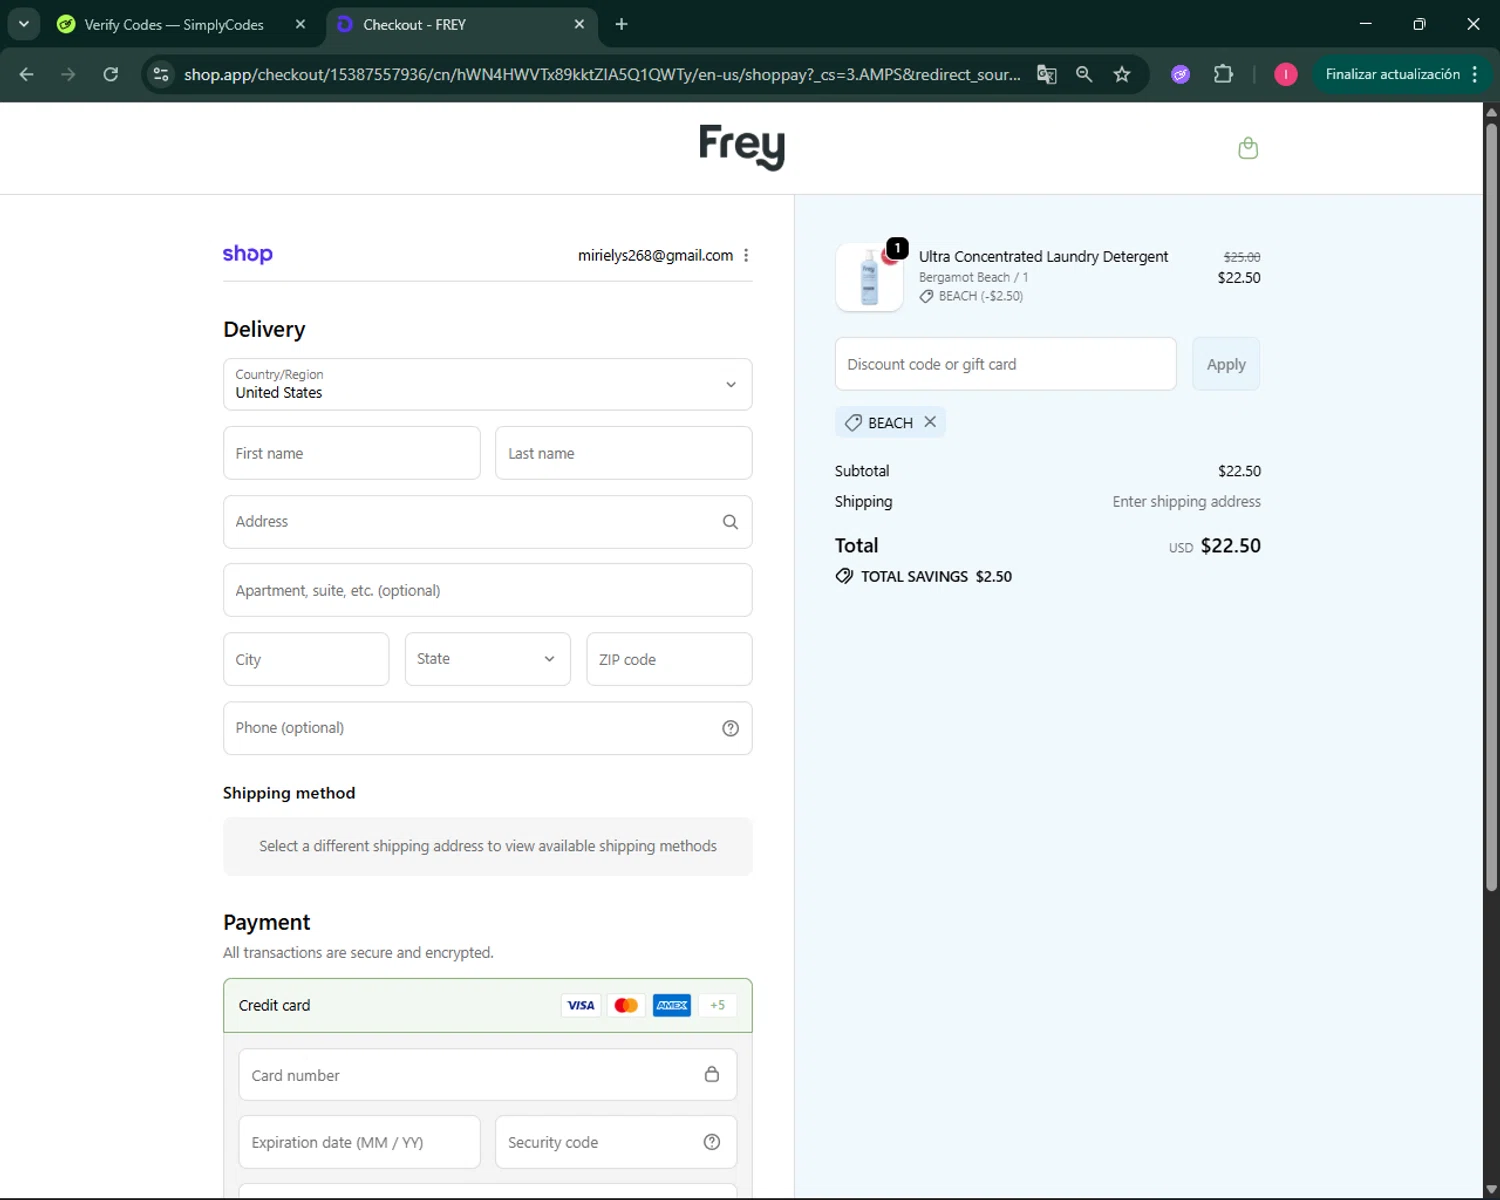Open a new browser tab
This screenshot has height=1200, width=1500.
(x=622, y=24)
